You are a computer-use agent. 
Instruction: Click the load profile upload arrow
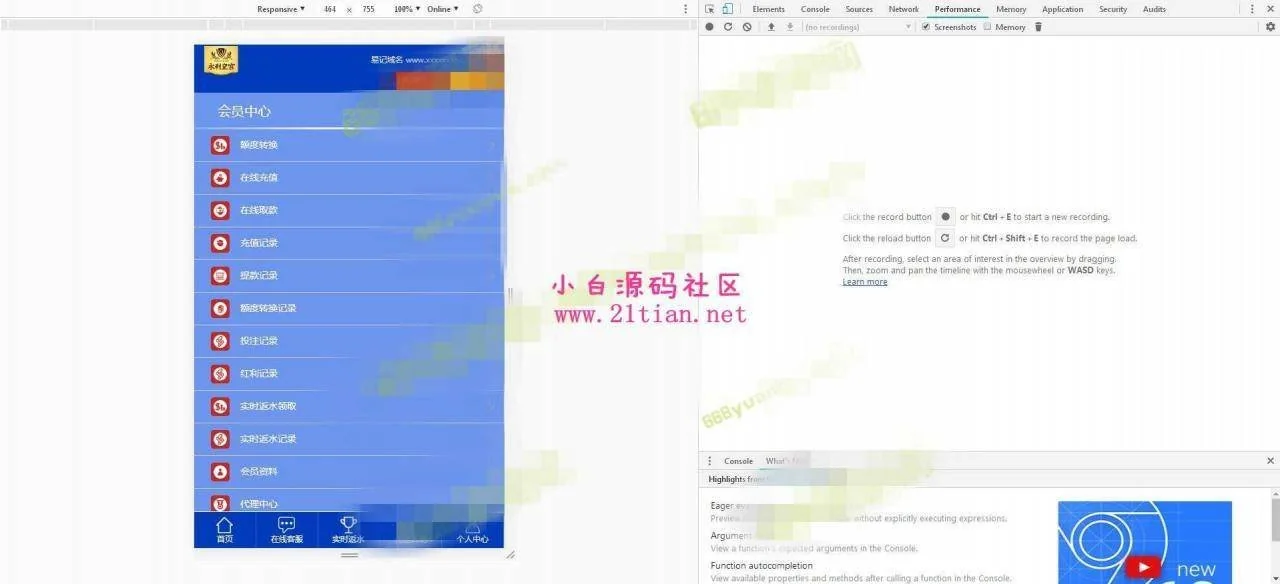coord(771,27)
